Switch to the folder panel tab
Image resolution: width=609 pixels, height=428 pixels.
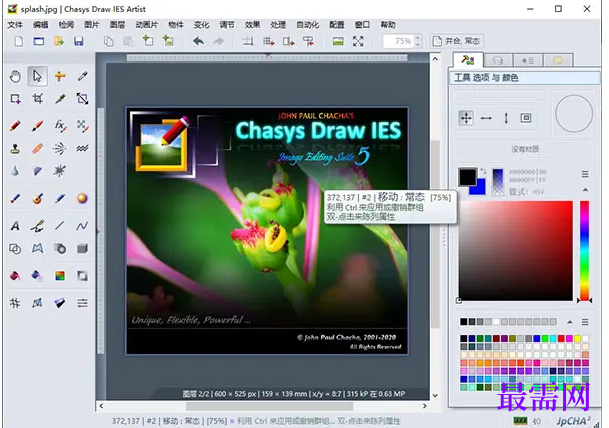[558, 61]
